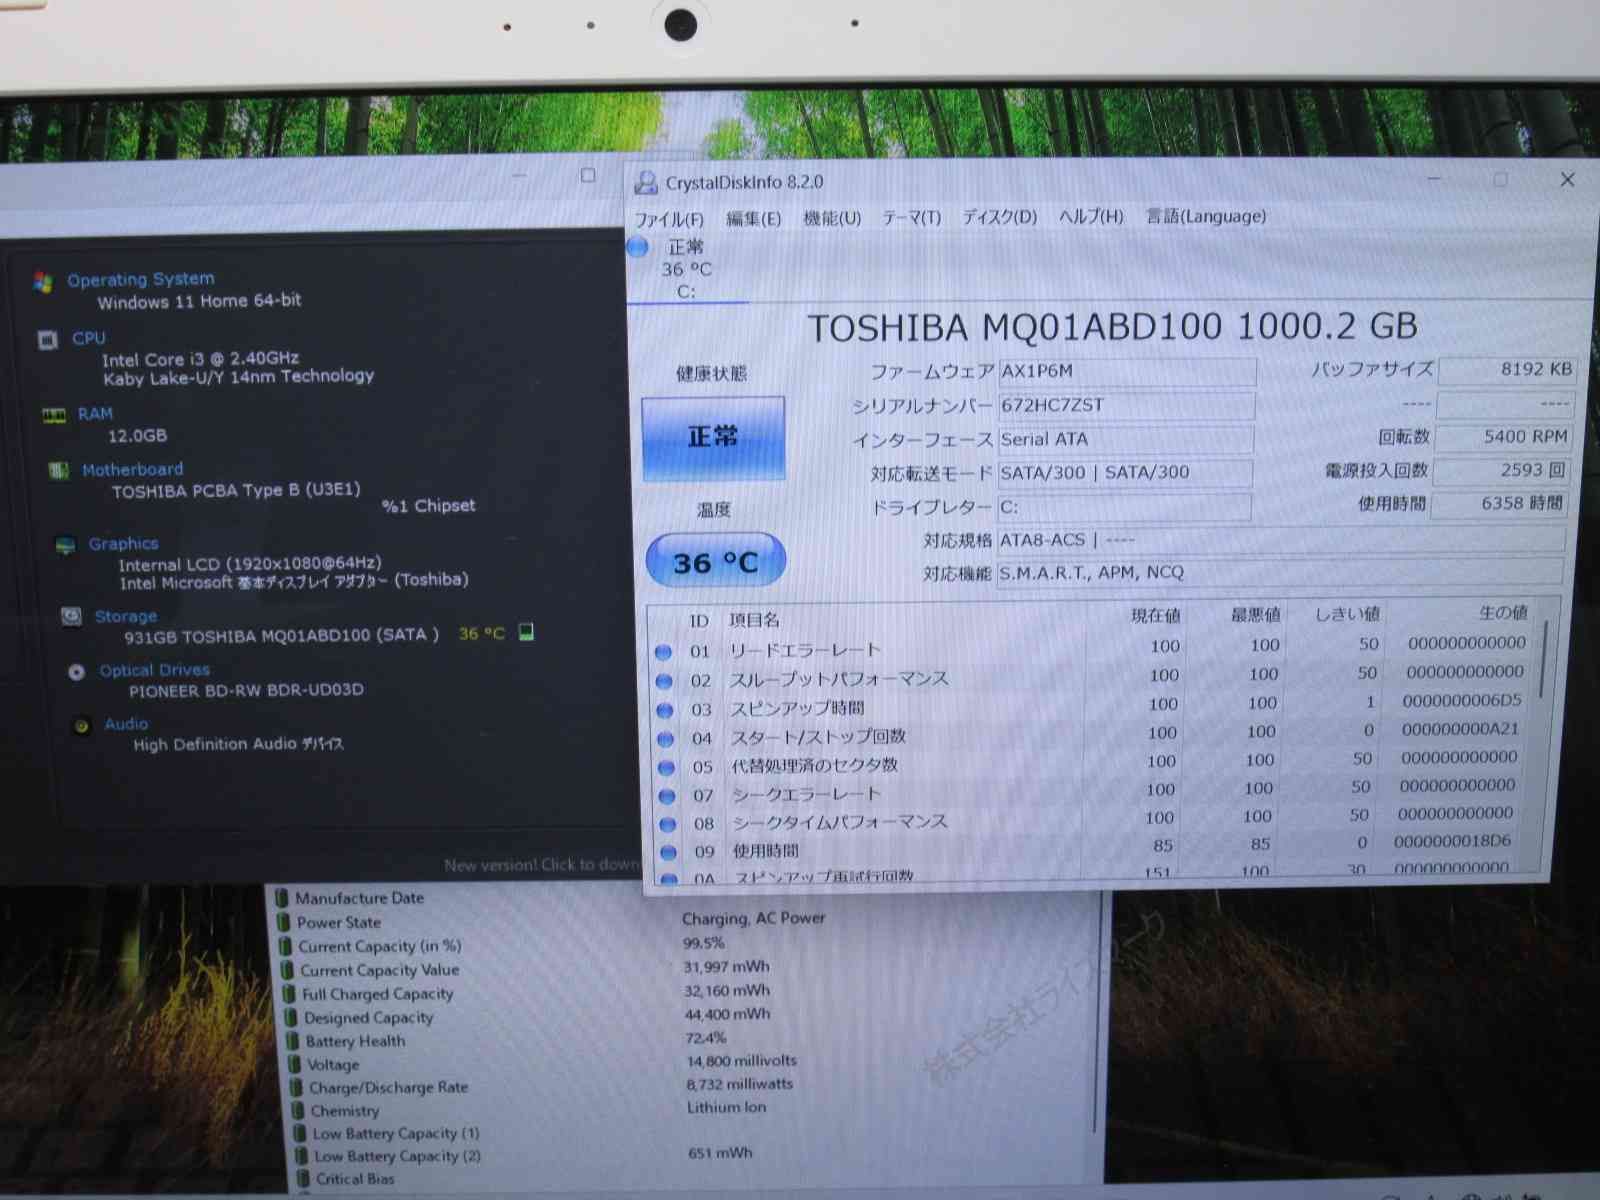Select the battery health value 72.4%
The height and width of the screenshot is (1200, 1600).
706,1038
